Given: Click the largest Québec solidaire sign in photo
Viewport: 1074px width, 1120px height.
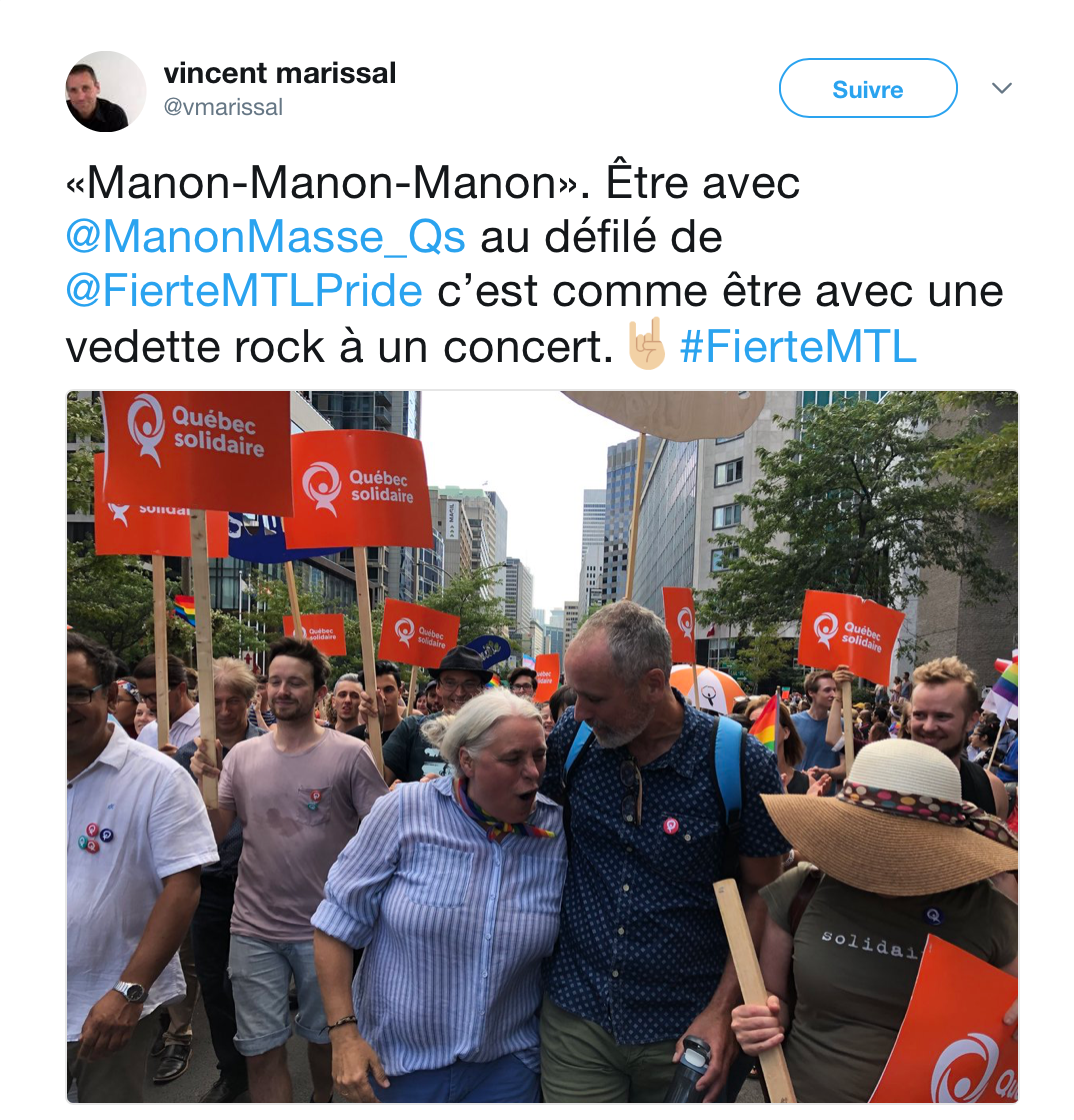Looking at the screenshot, I should [x=197, y=451].
